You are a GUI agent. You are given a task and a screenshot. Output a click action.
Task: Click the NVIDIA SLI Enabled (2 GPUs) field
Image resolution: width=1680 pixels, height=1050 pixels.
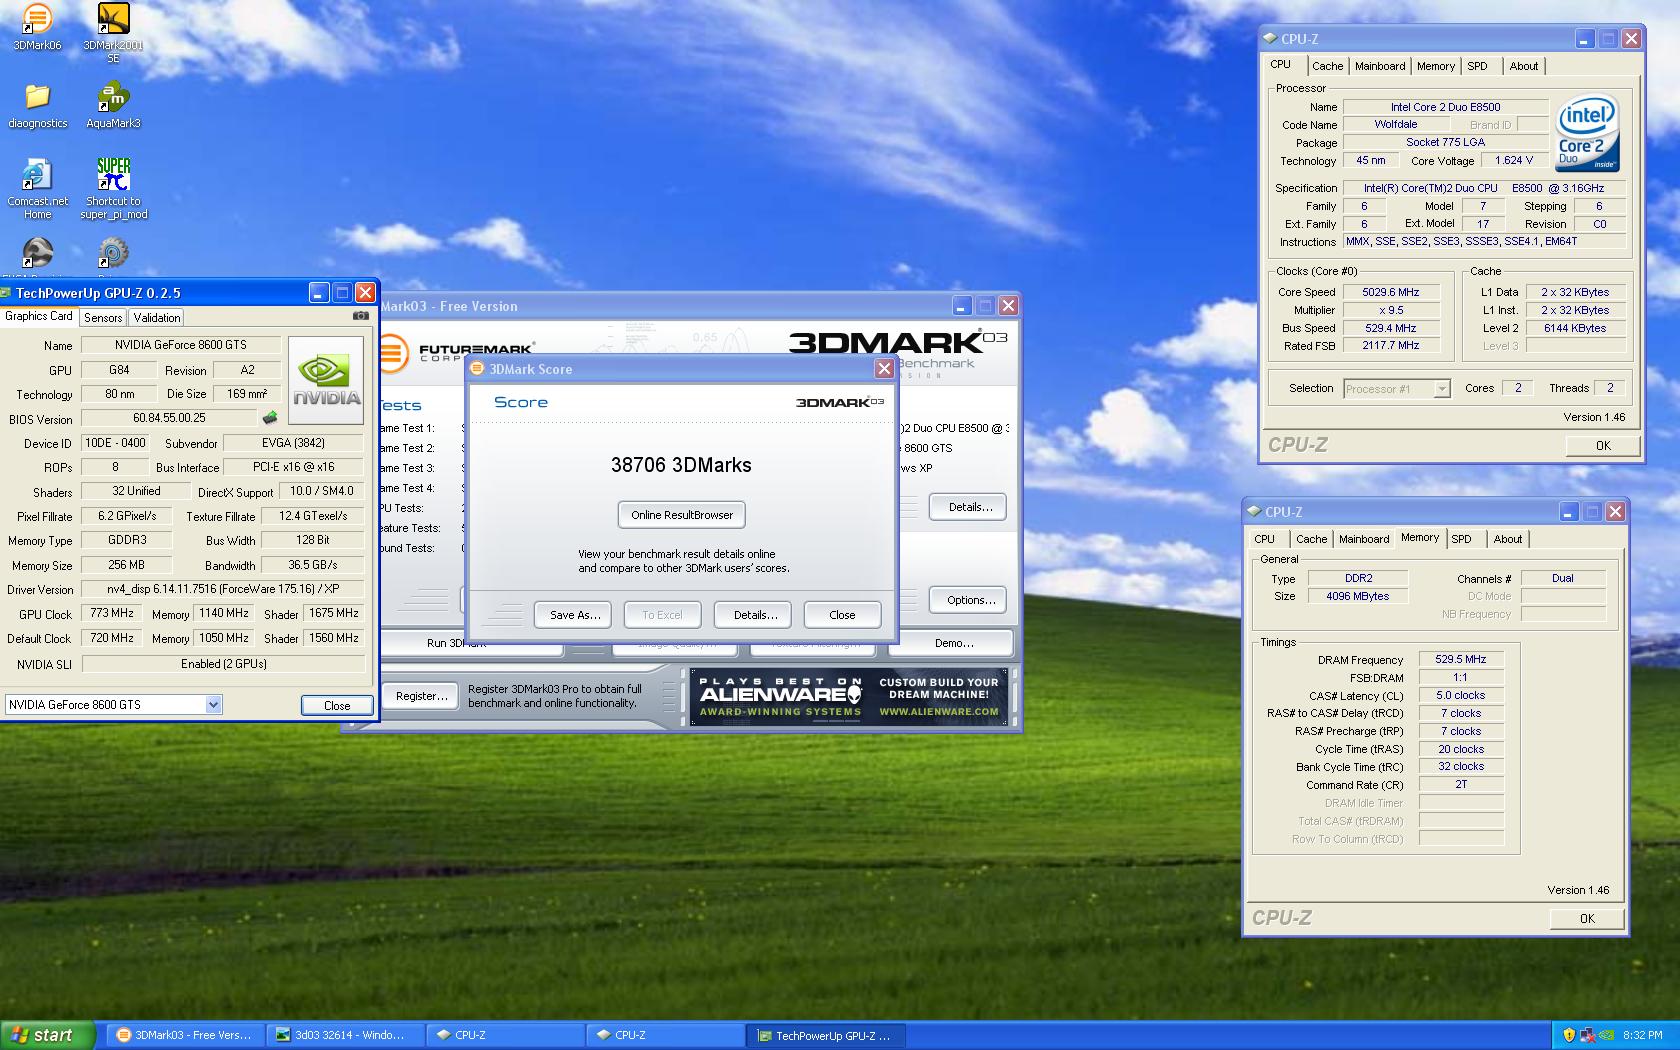click(223, 664)
